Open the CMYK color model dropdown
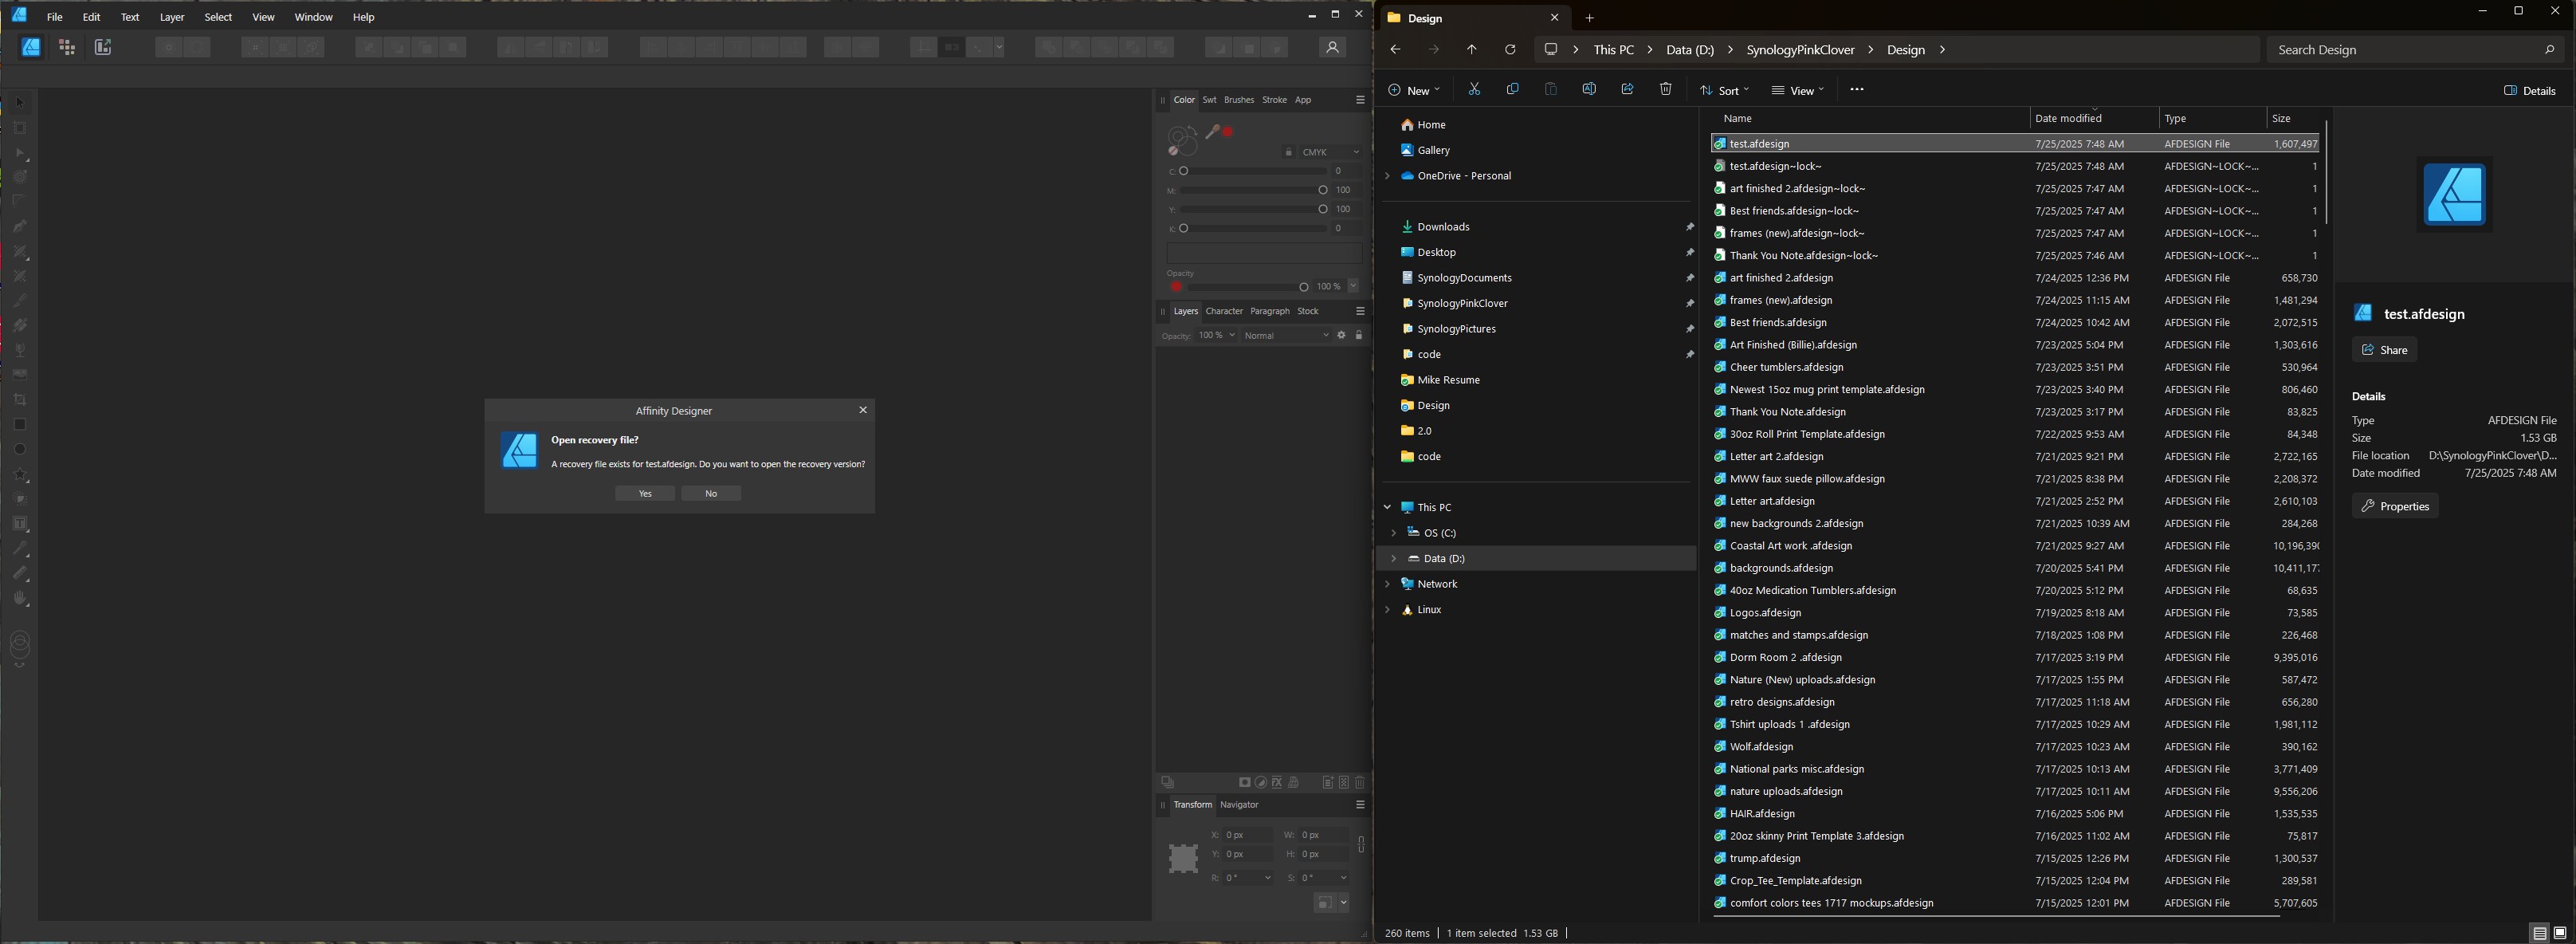Screen dimensions: 2576x944 click(1330, 152)
